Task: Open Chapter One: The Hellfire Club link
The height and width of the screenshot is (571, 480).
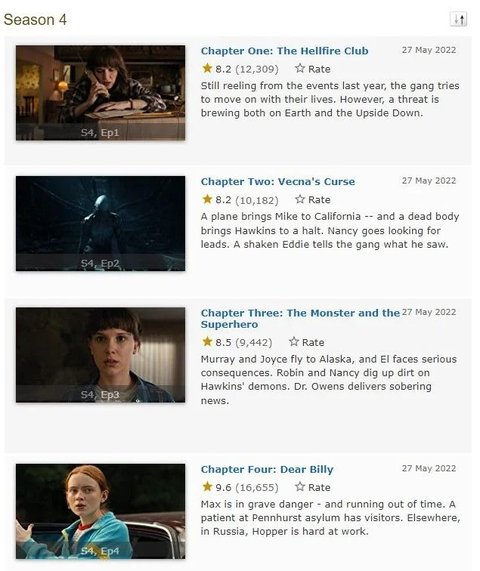Action: pos(284,51)
